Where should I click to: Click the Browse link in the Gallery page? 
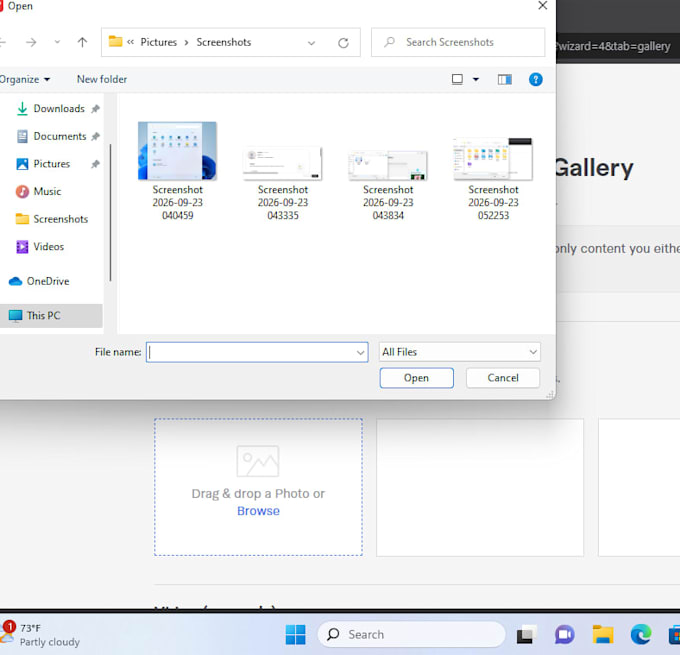[x=258, y=511]
